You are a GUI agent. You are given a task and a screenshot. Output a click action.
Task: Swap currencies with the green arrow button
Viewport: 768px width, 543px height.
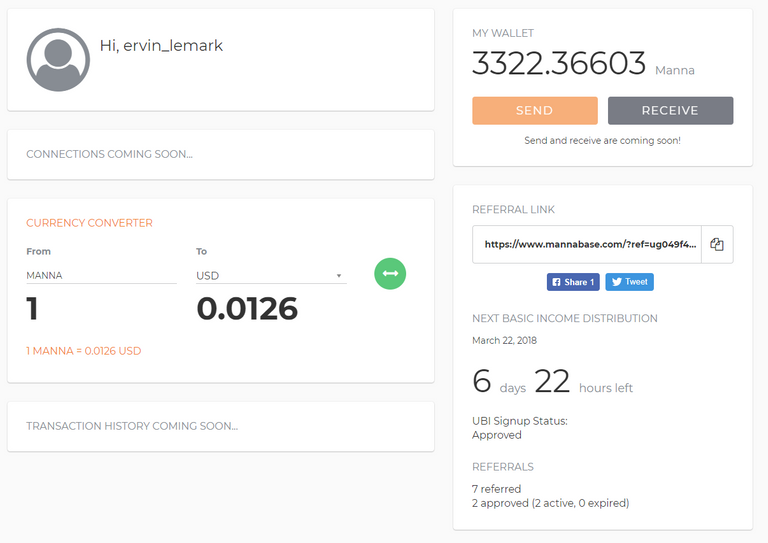(x=390, y=274)
